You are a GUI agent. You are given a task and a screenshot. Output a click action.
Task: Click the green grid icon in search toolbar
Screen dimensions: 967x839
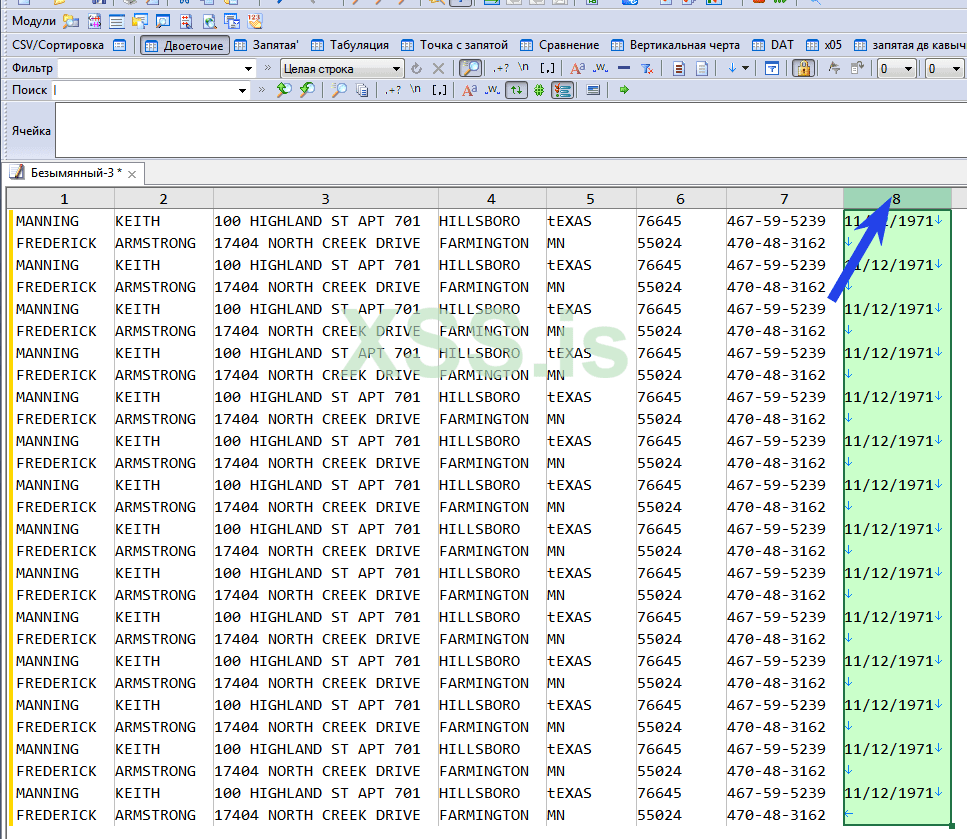point(539,90)
